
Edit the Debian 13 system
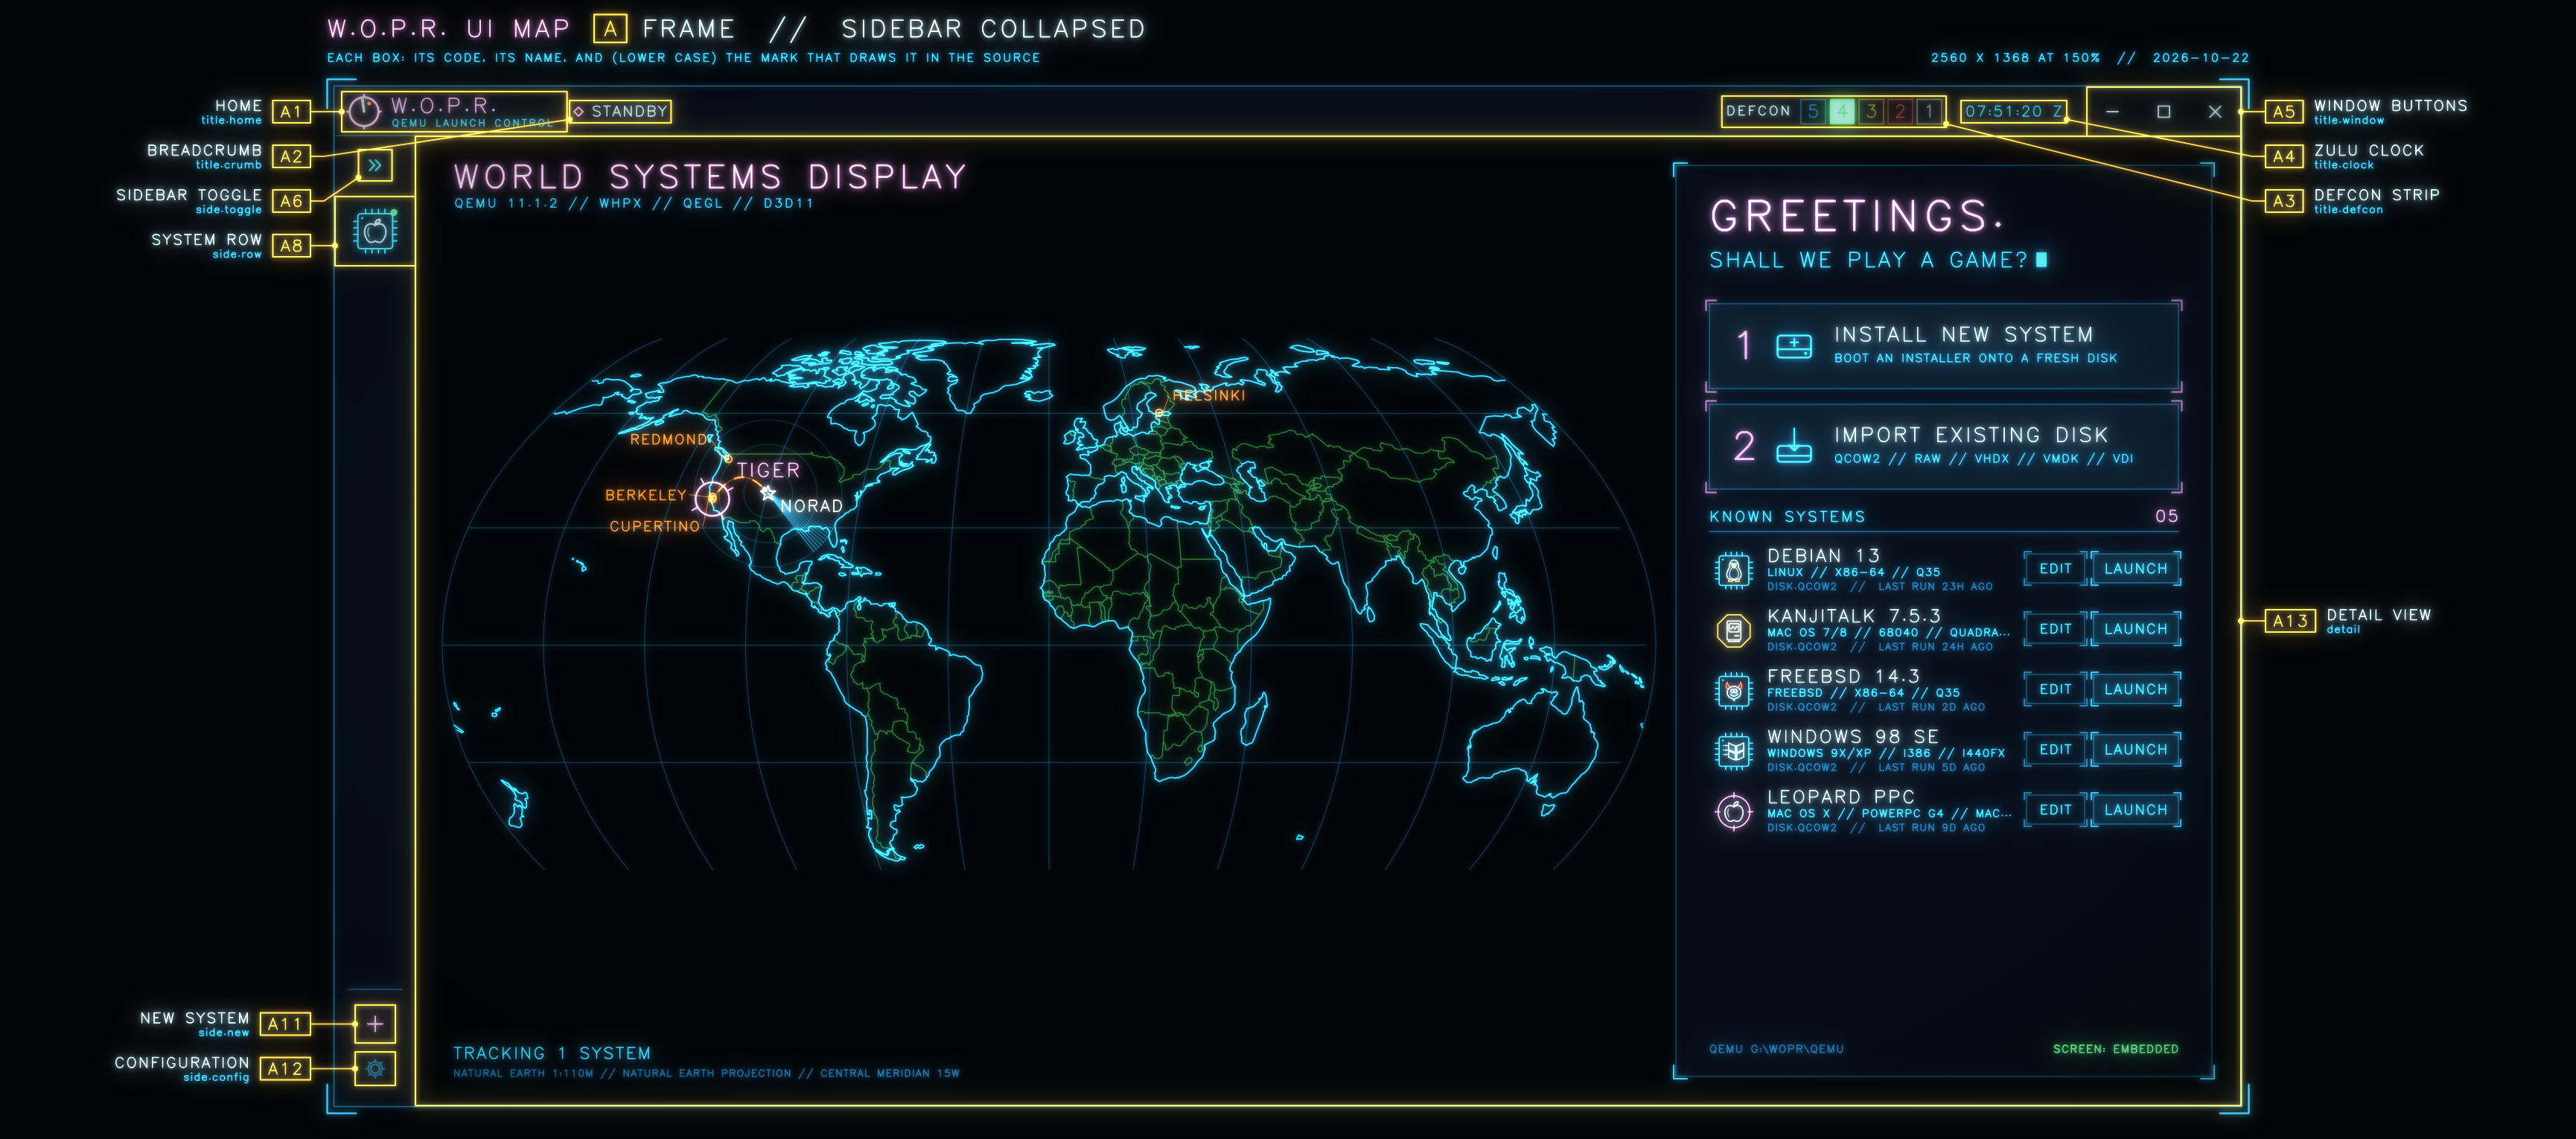[x=2055, y=569]
